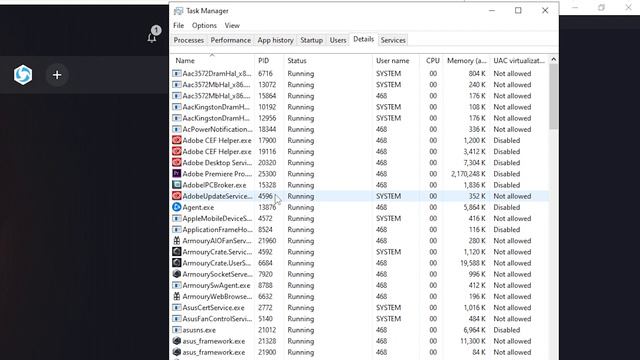
Task: Click the AcPowerNotification process icon
Action: [x=176, y=129]
